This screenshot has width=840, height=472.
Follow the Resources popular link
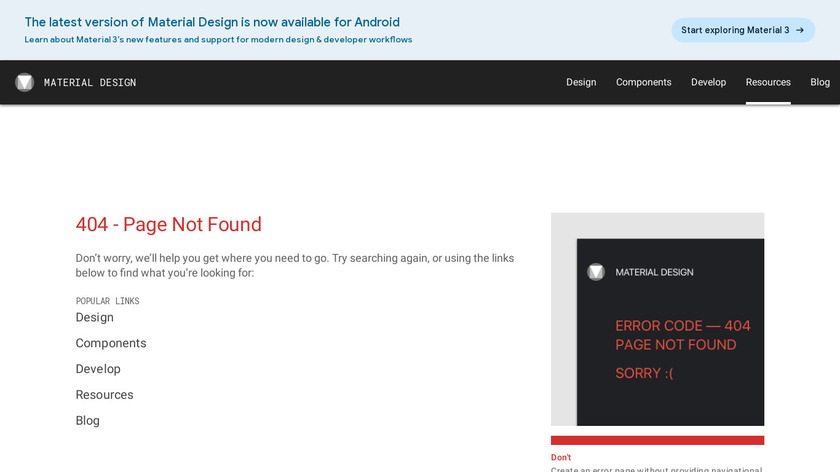(104, 395)
